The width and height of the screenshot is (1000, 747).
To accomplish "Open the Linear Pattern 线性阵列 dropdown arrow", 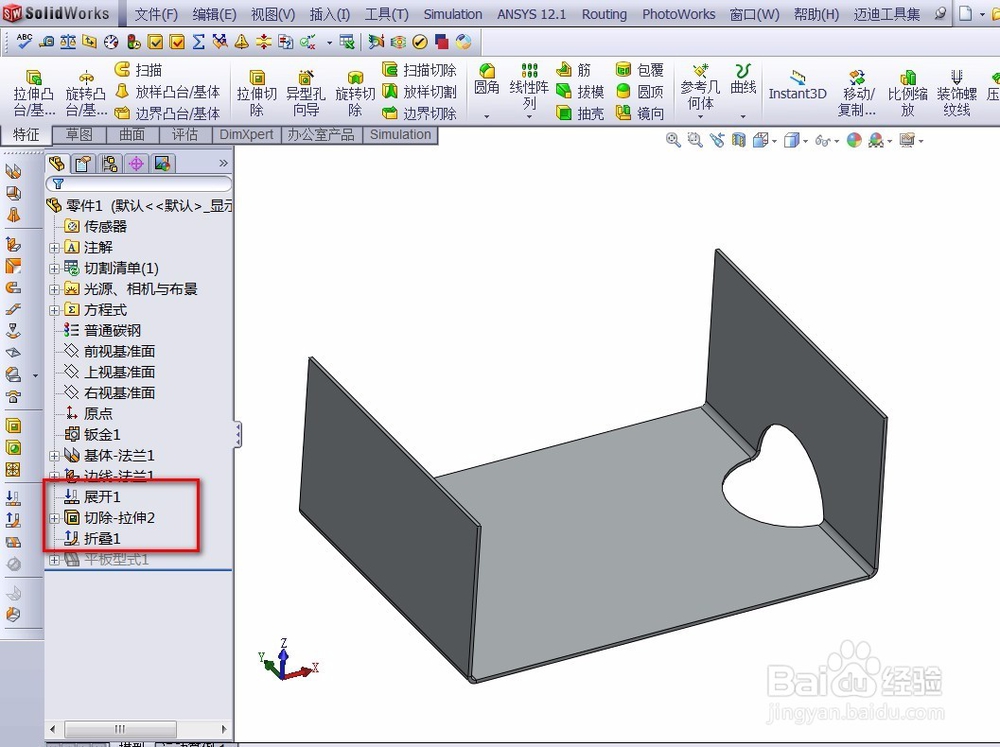I will (x=529, y=117).
